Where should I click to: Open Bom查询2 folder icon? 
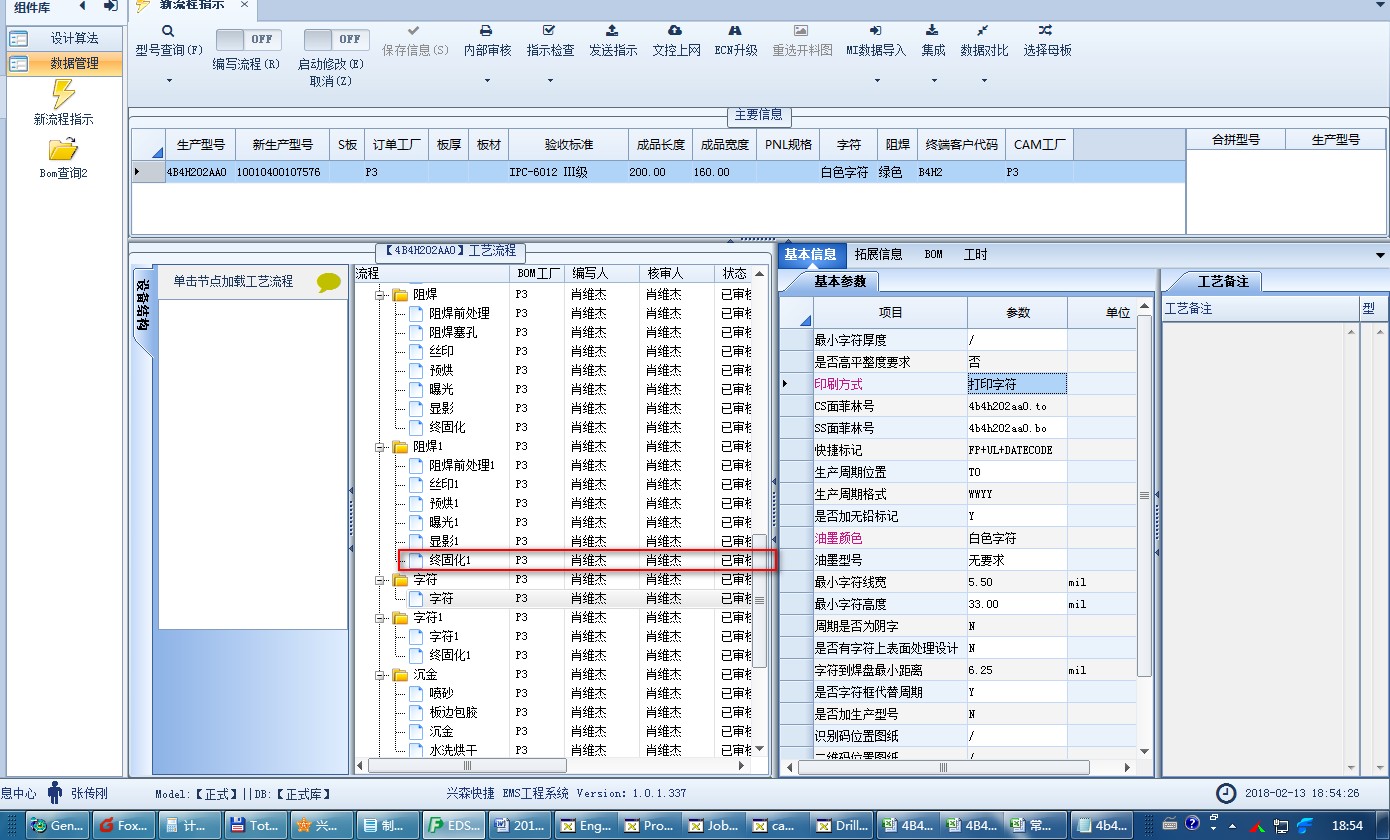pos(63,151)
